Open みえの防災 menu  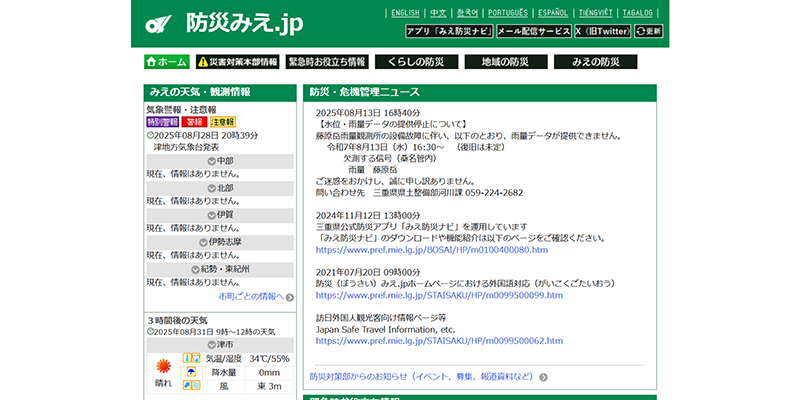click(x=595, y=62)
